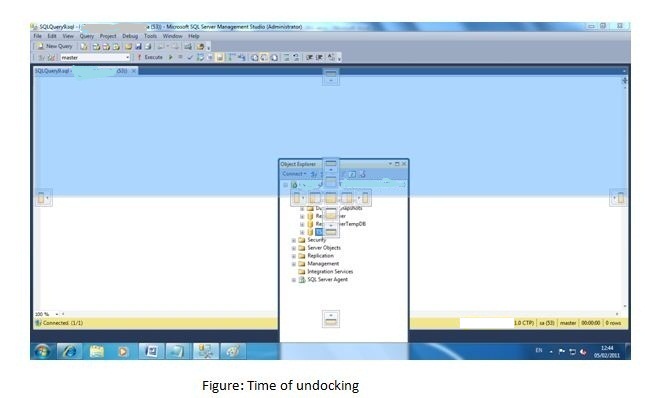Image resolution: width=645 pixels, height=398 pixels.
Task: Close the SQLQuery8.sql tab
Action: click(134, 71)
